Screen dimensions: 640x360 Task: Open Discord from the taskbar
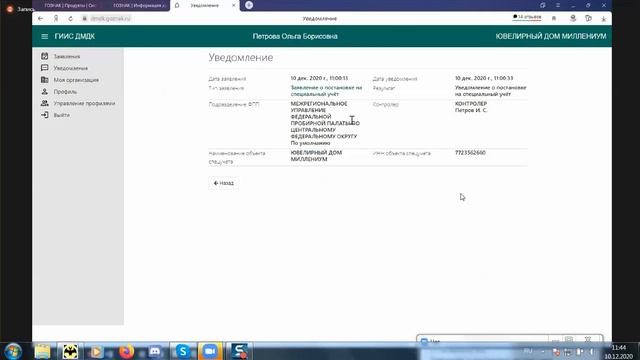pos(155,351)
